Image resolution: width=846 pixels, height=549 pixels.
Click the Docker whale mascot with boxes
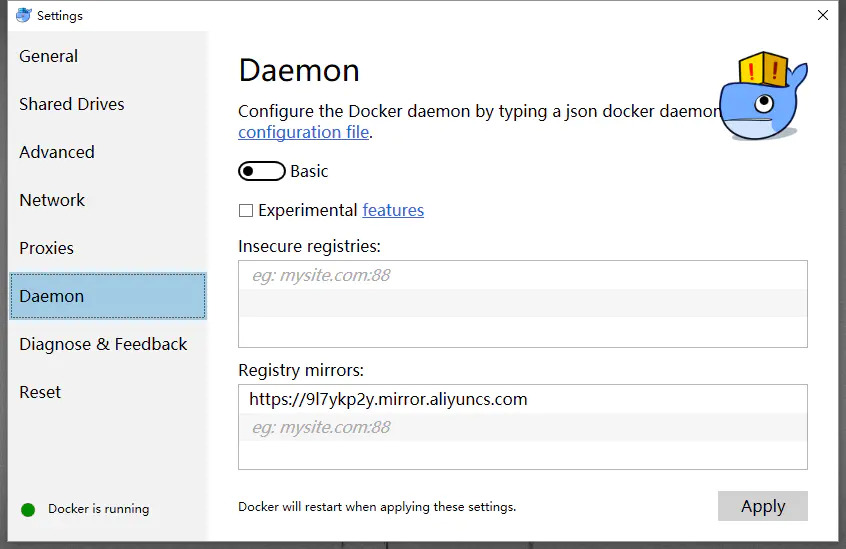coord(763,96)
